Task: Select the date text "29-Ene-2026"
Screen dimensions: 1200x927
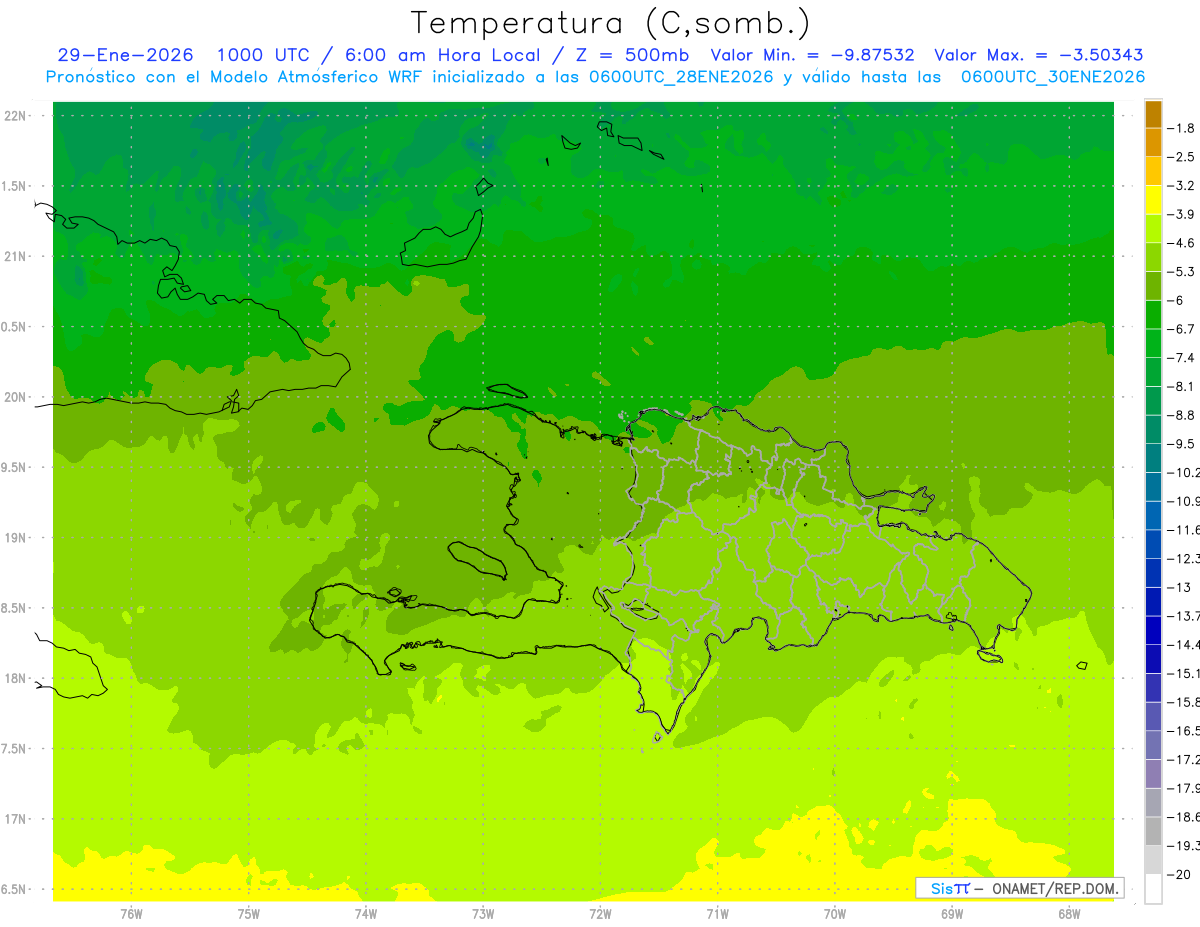Action: coord(125,56)
